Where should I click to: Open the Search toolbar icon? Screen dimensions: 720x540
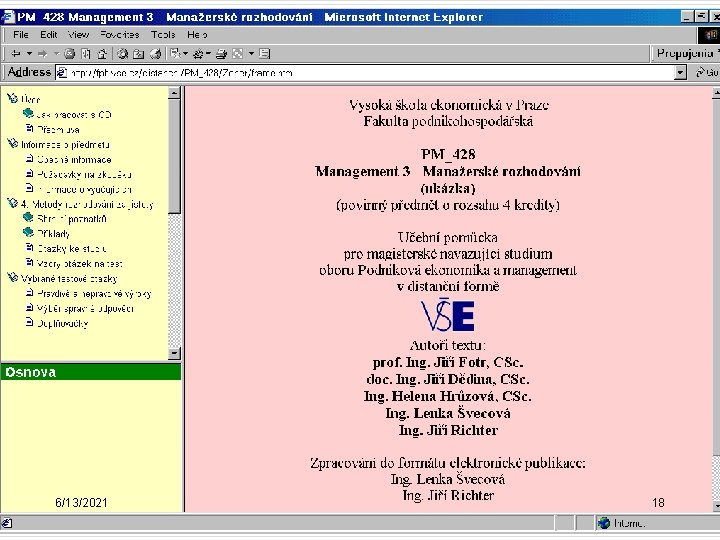[x=122, y=54]
